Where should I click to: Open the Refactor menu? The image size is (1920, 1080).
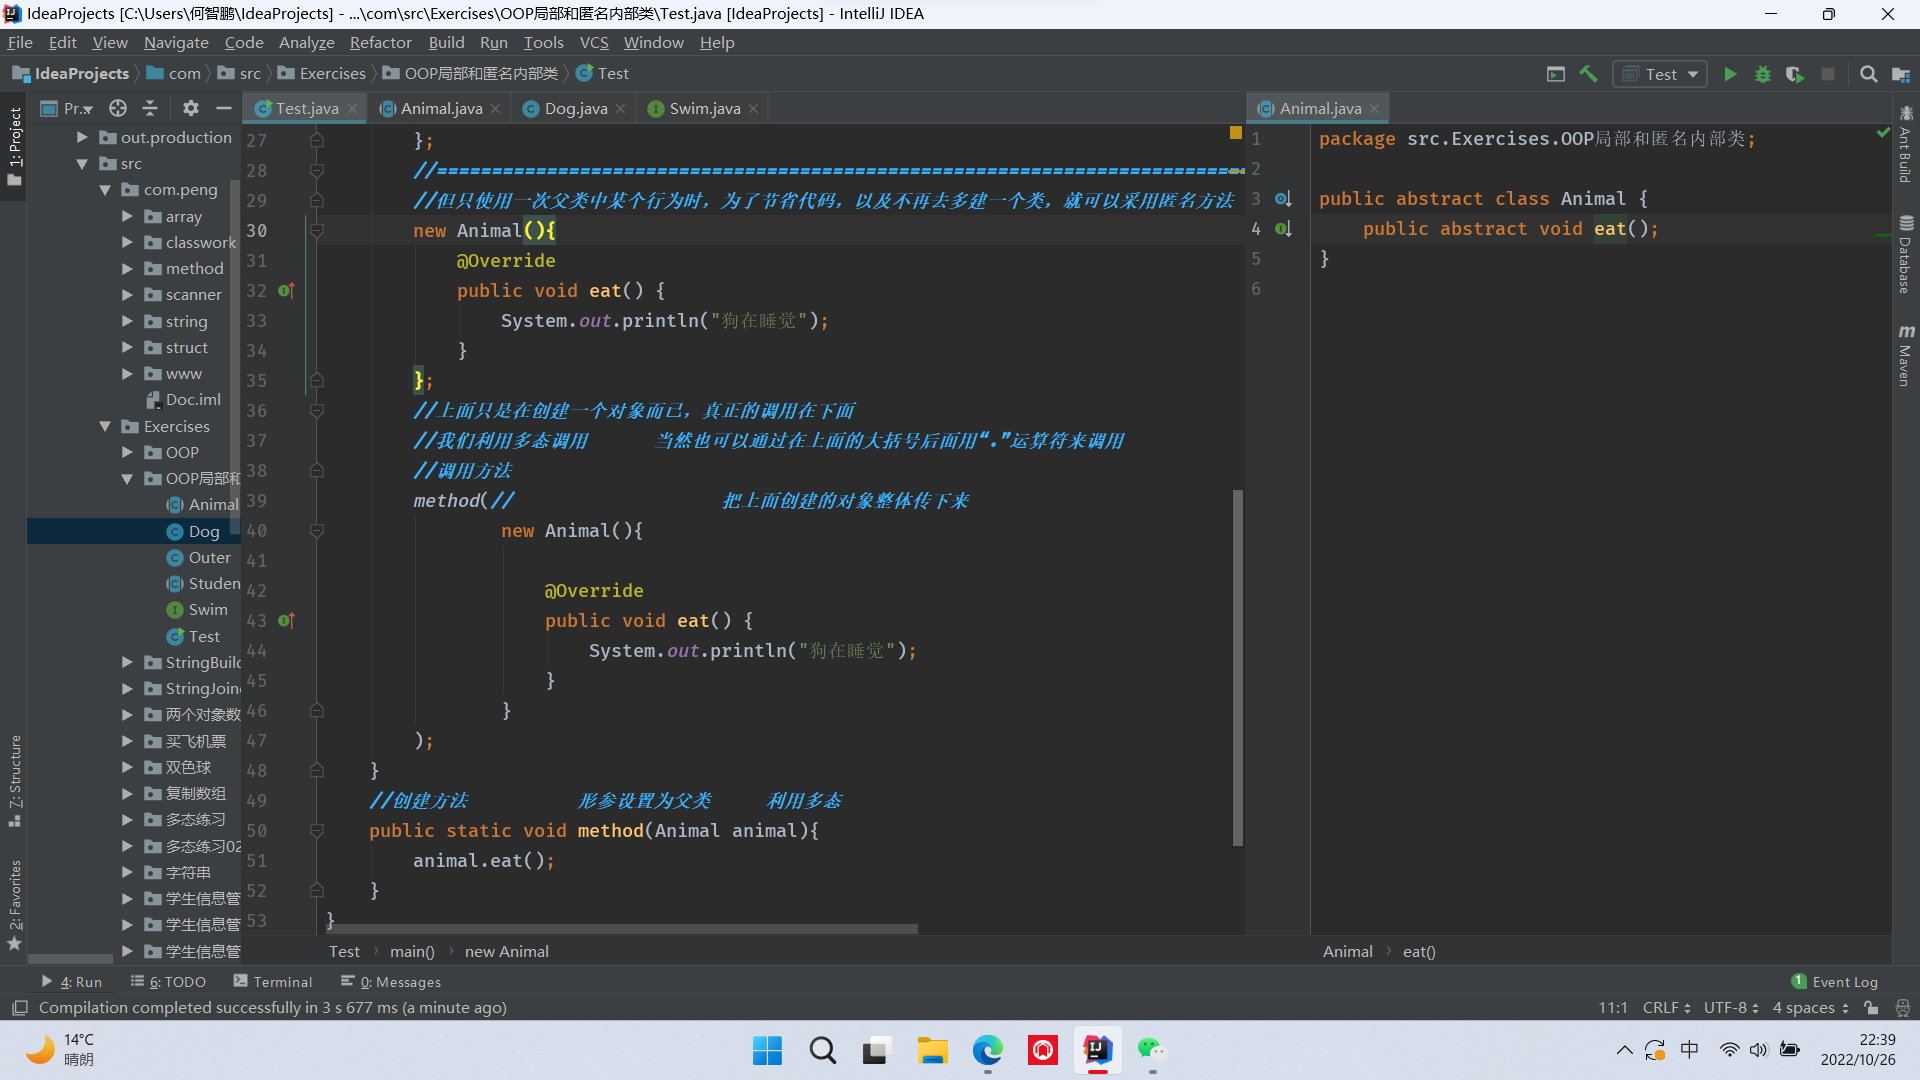[380, 42]
